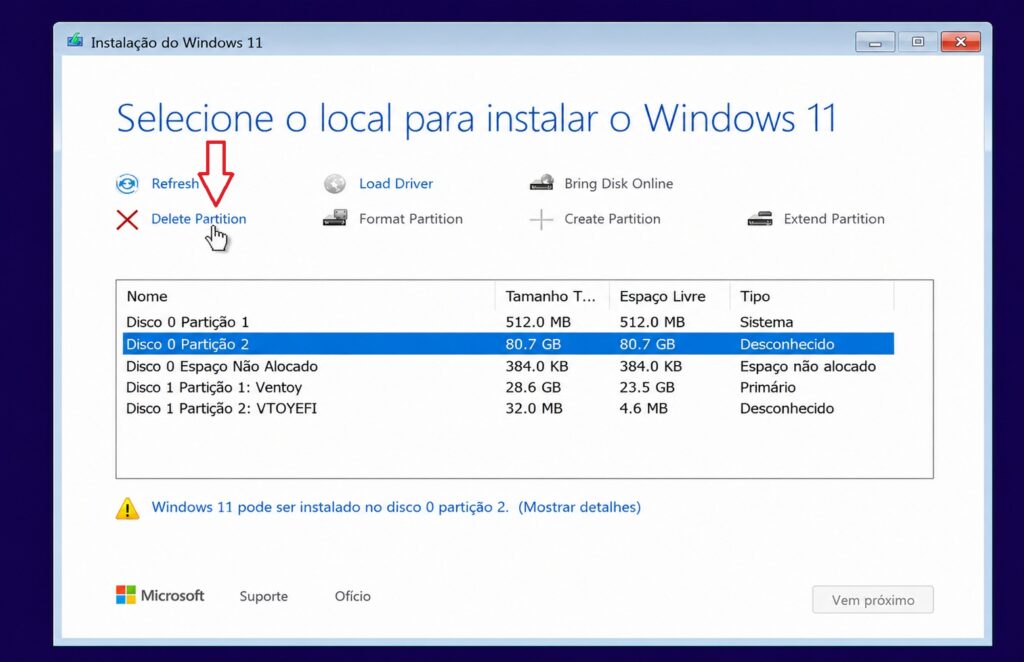
Task: Click the Espaço não alocado type cell
Action: [x=807, y=366]
